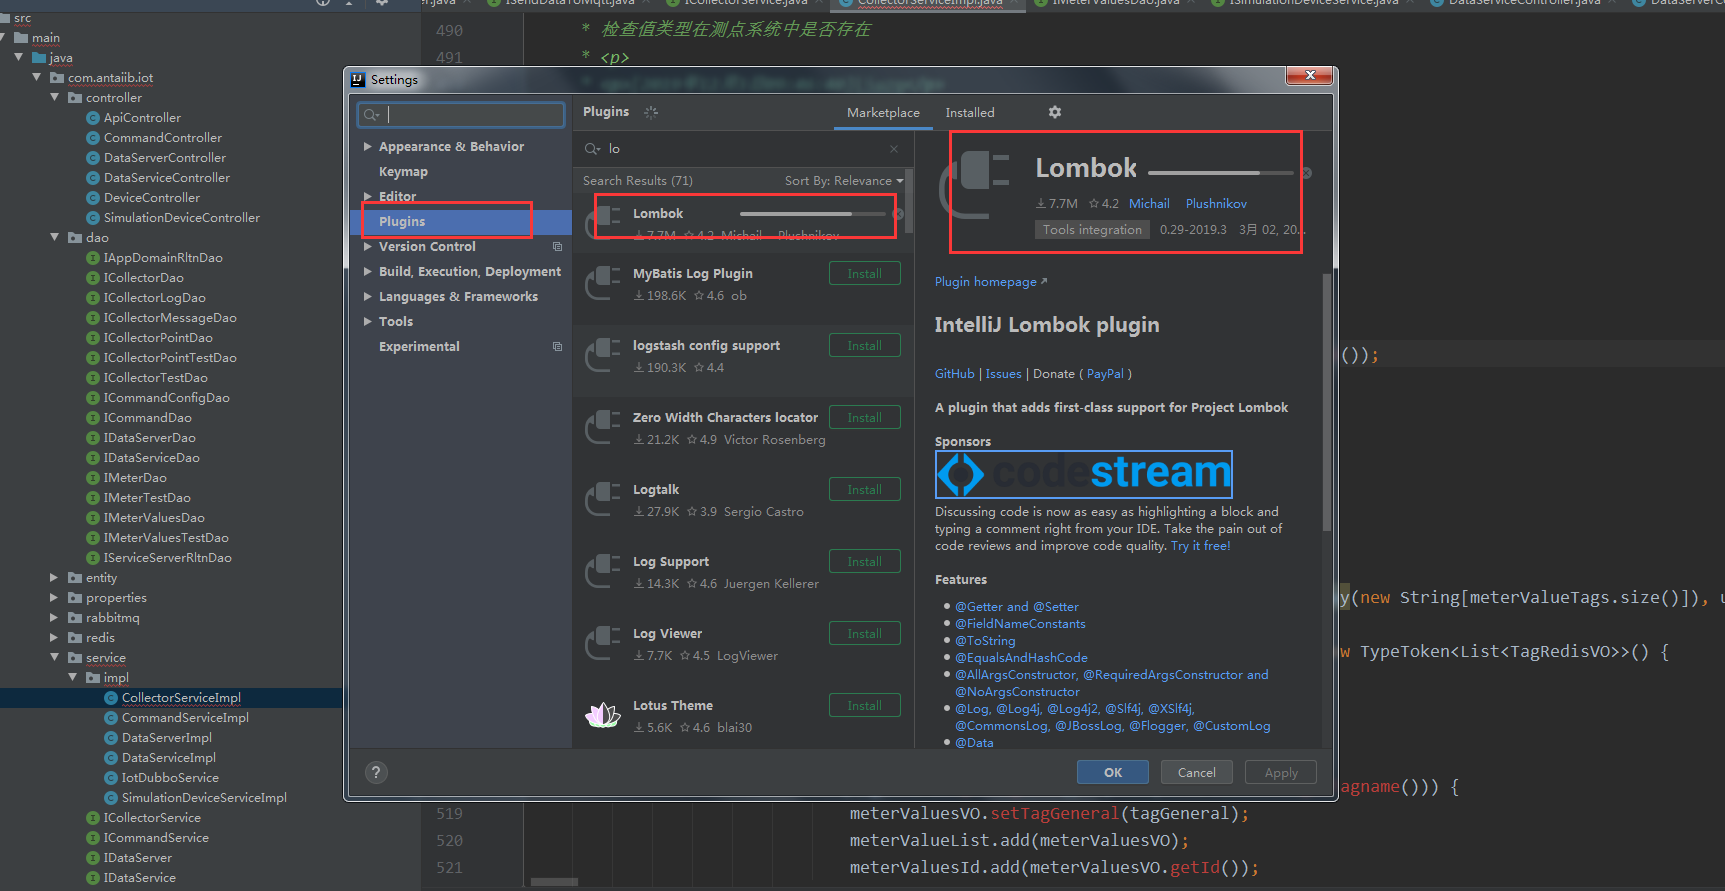Cancel download in Lombok detail header

pos(1306,173)
